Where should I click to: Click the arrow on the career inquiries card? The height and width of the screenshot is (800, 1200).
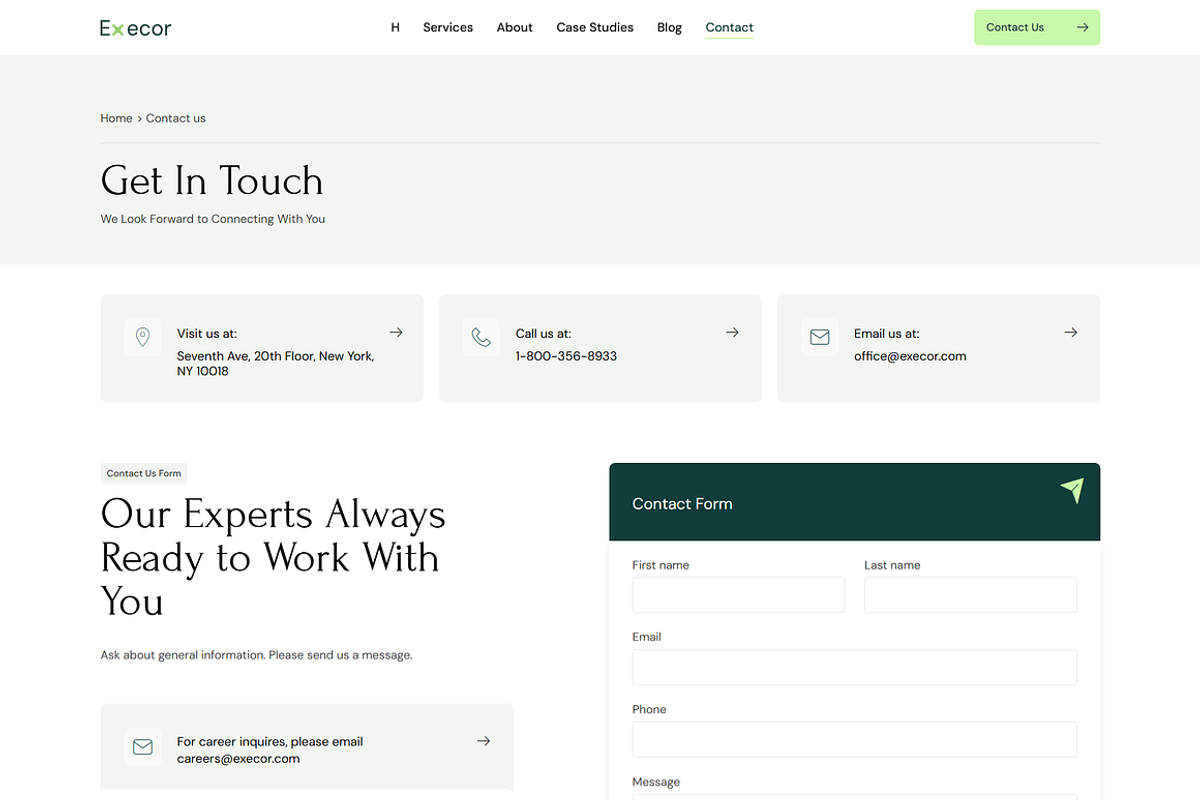[x=484, y=741]
